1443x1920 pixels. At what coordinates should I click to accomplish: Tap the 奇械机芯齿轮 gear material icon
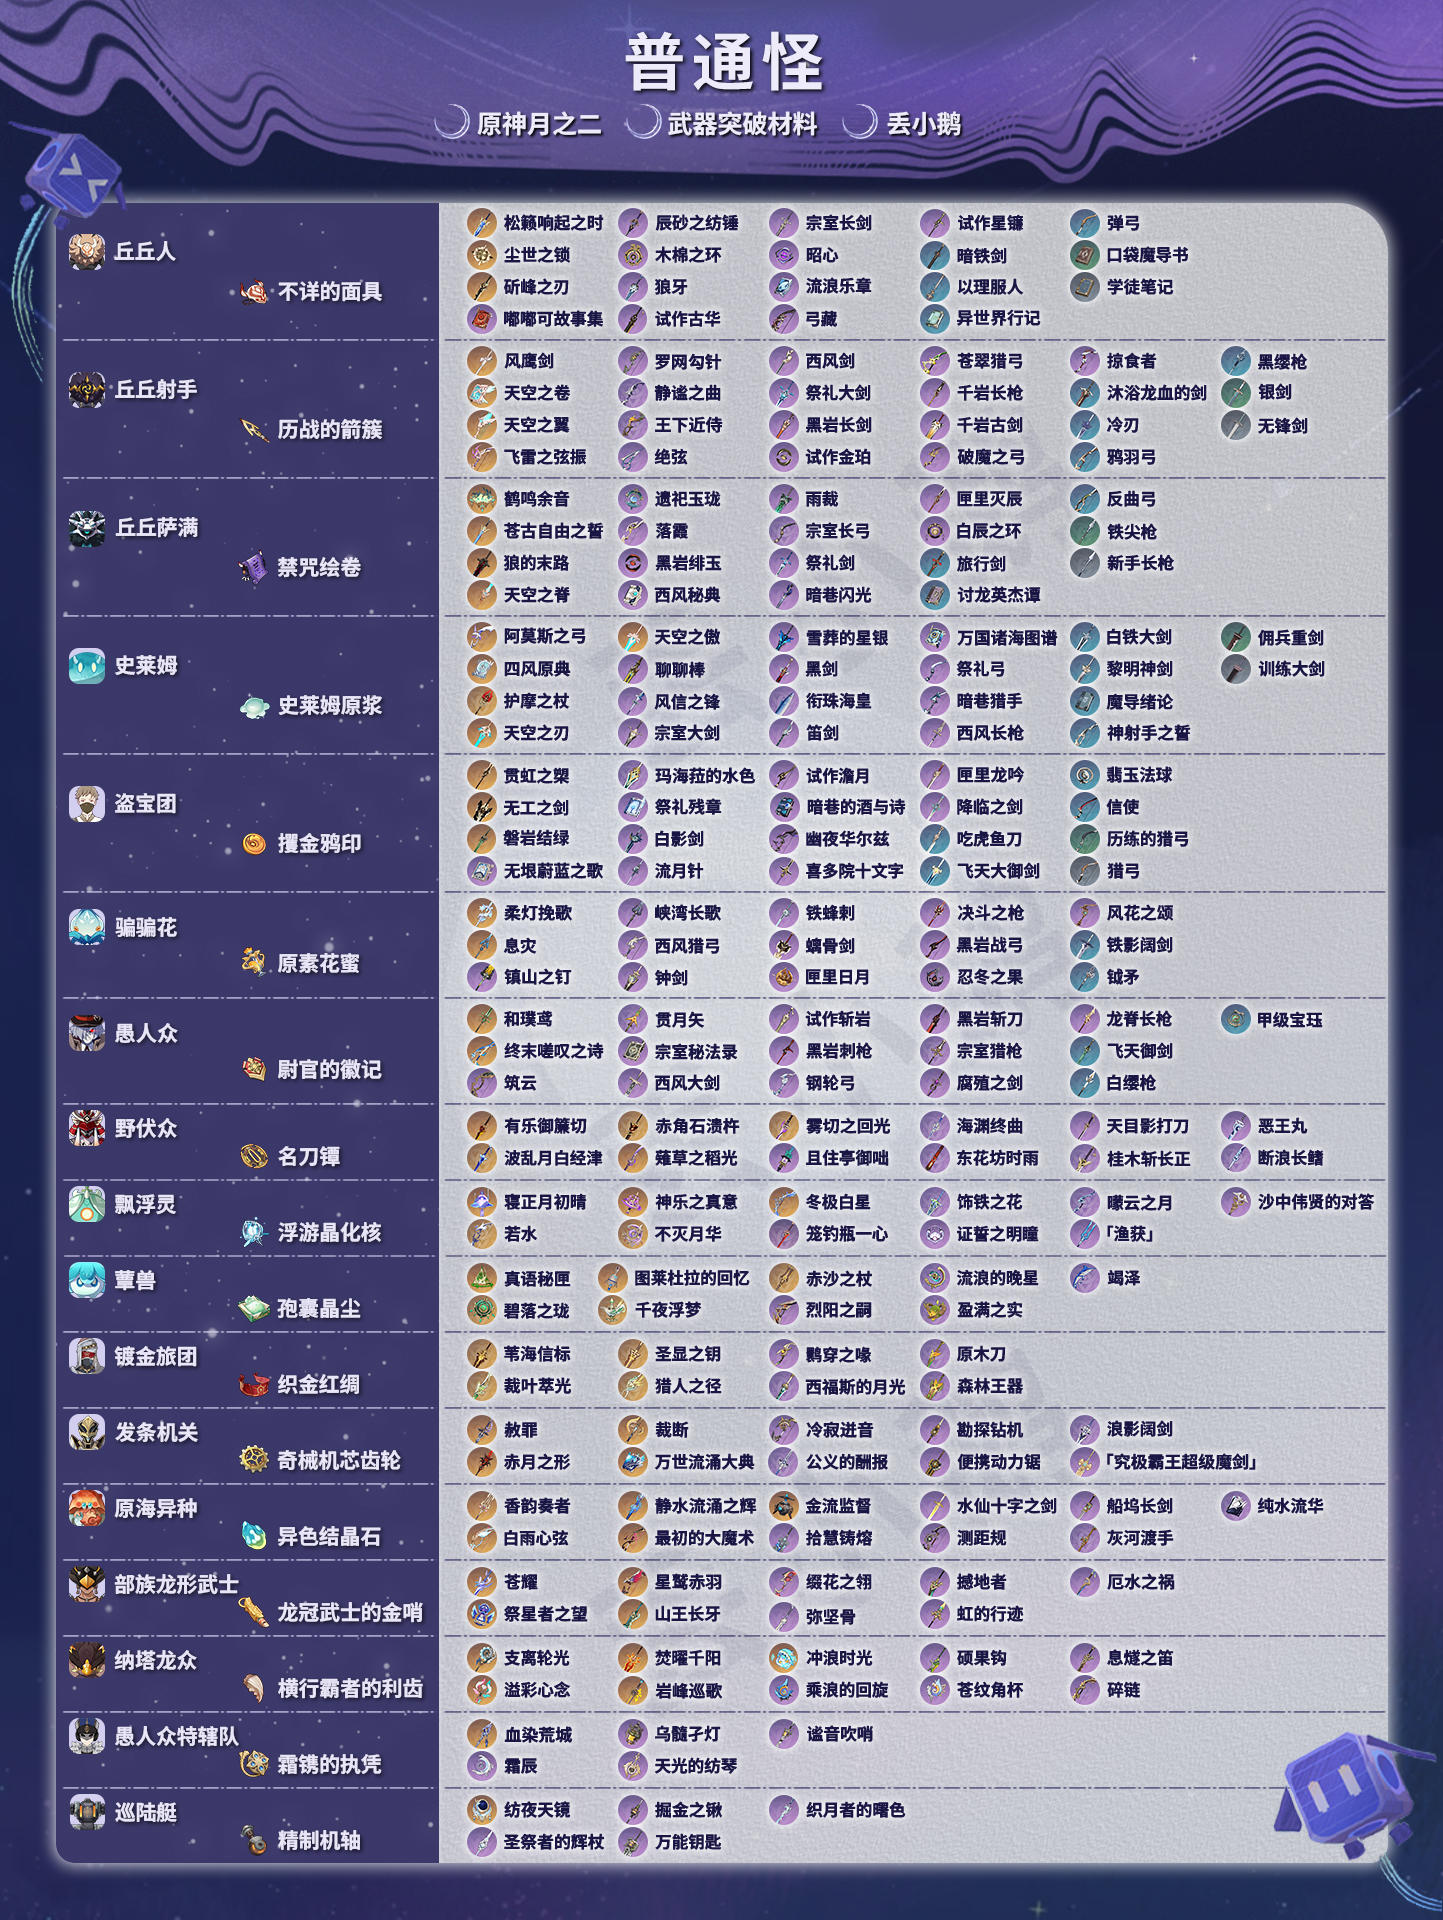[x=254, y=1461]
